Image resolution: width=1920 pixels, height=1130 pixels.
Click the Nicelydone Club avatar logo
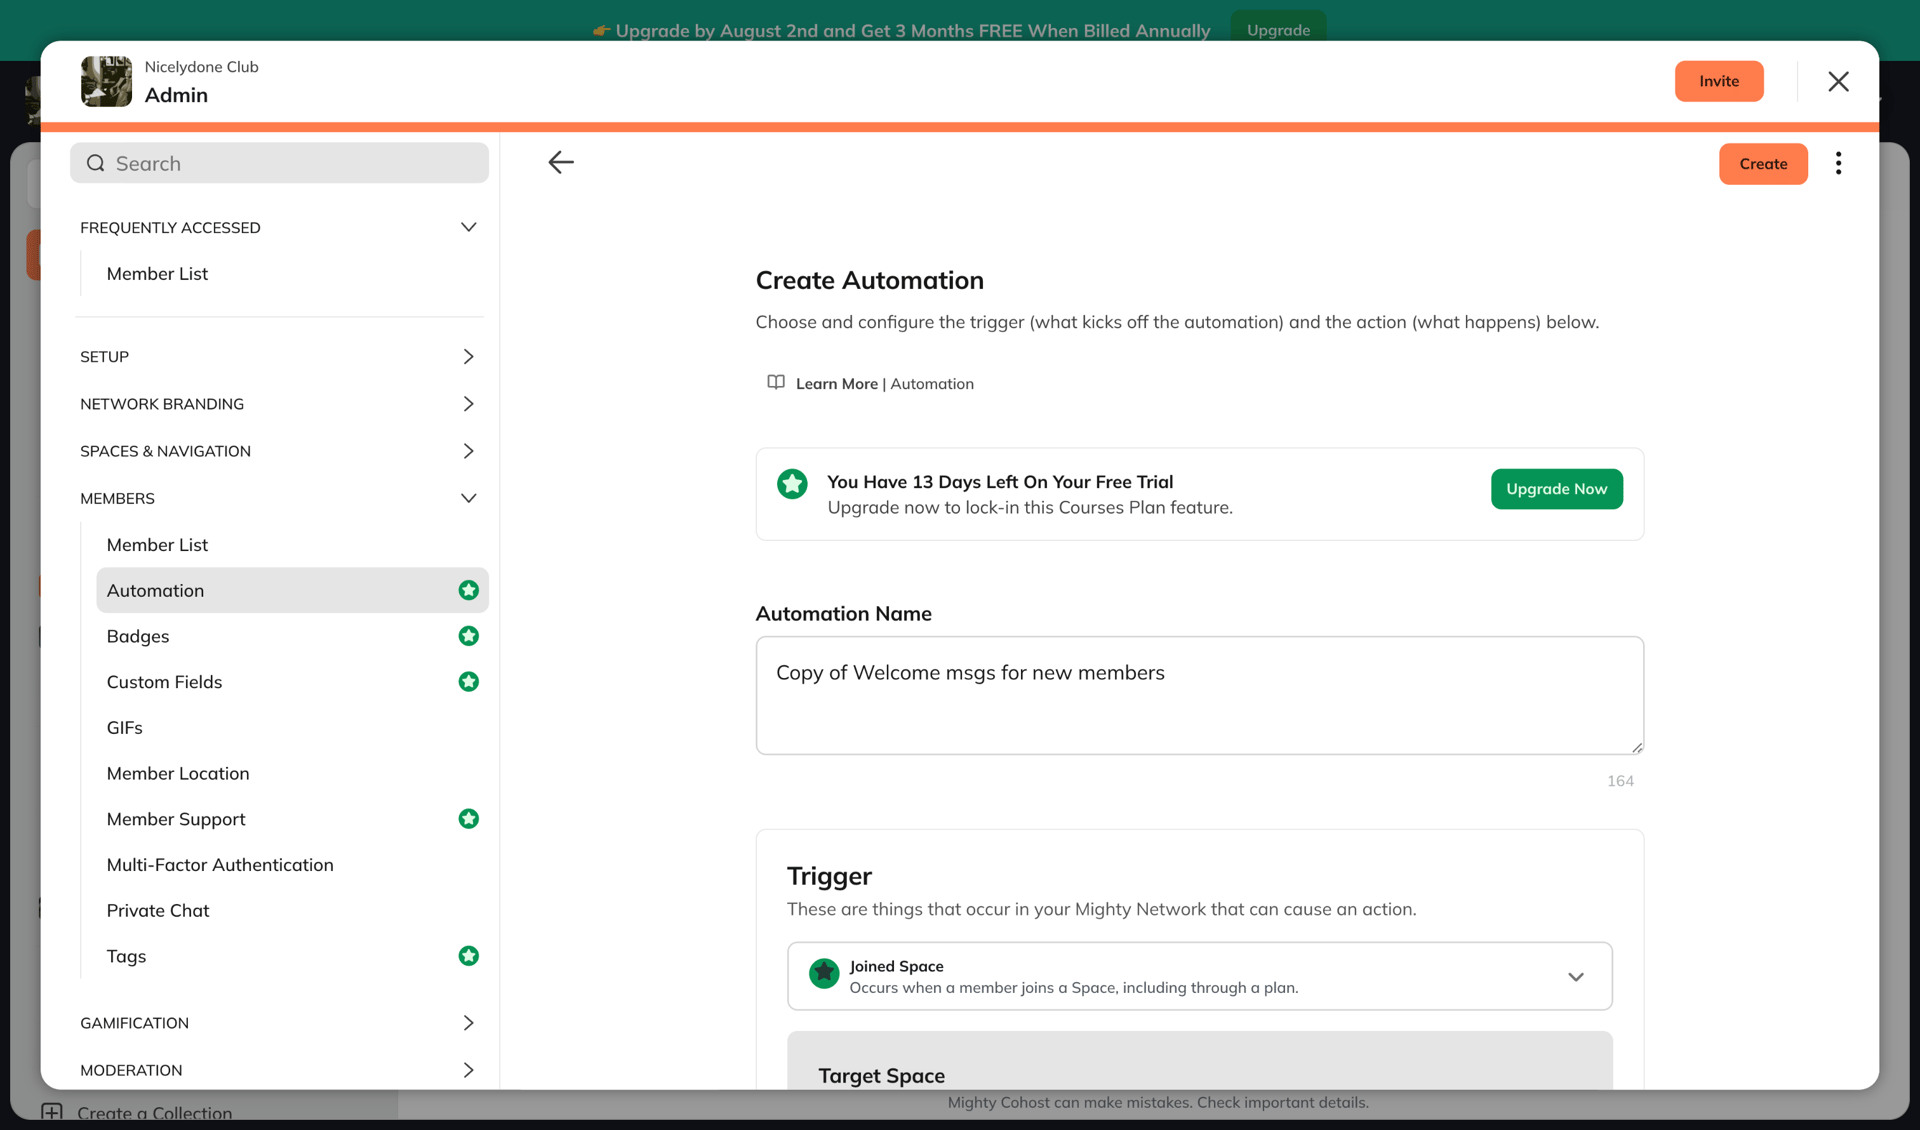[x=106, y=81]
